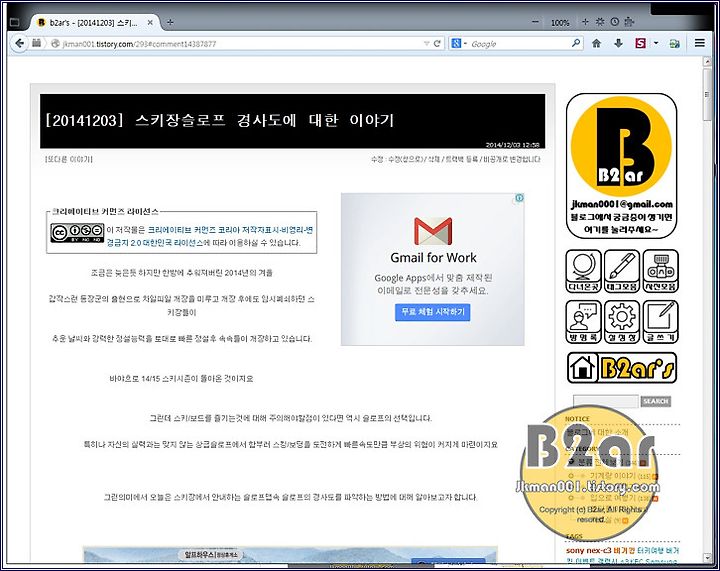Open the pen 태그모음 sidebar icon

[x=622, y=271]
